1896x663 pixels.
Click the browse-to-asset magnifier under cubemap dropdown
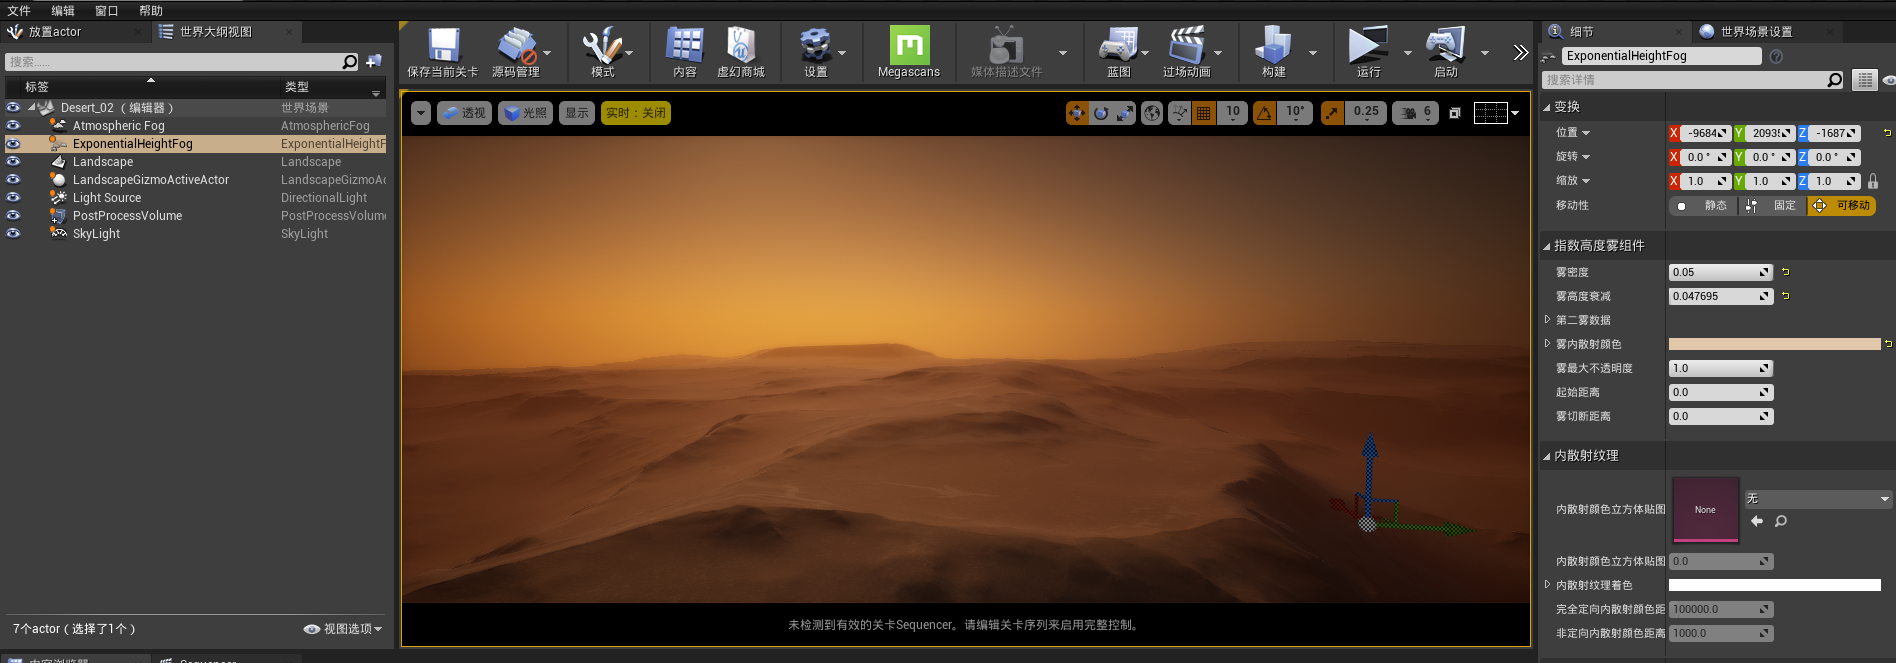pyautogui.click(x=1781, y=521)
